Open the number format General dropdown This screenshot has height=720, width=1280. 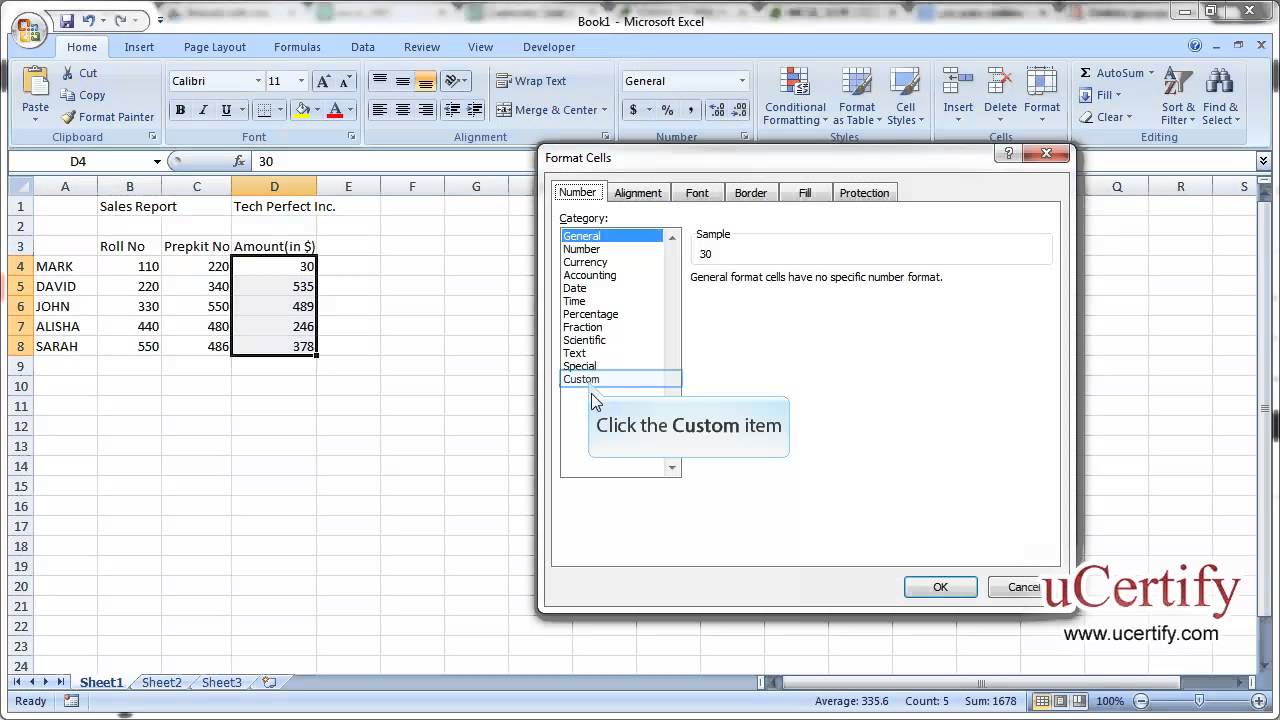[x=742, y=81]
